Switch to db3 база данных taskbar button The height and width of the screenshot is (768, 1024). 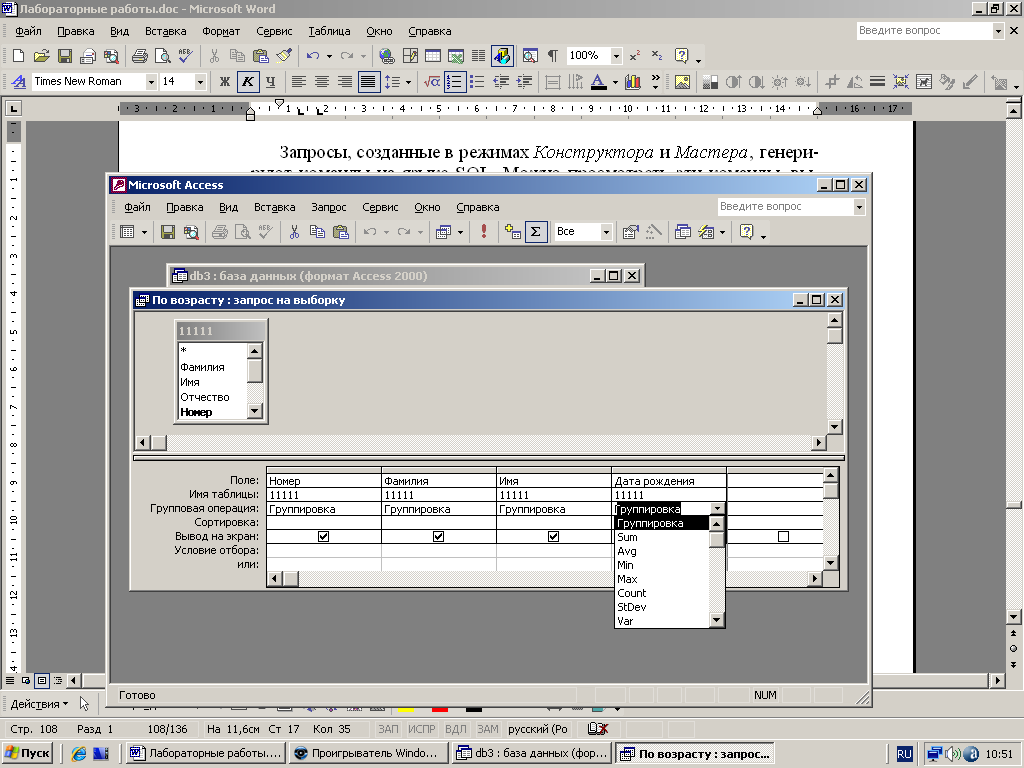(531, 753)
